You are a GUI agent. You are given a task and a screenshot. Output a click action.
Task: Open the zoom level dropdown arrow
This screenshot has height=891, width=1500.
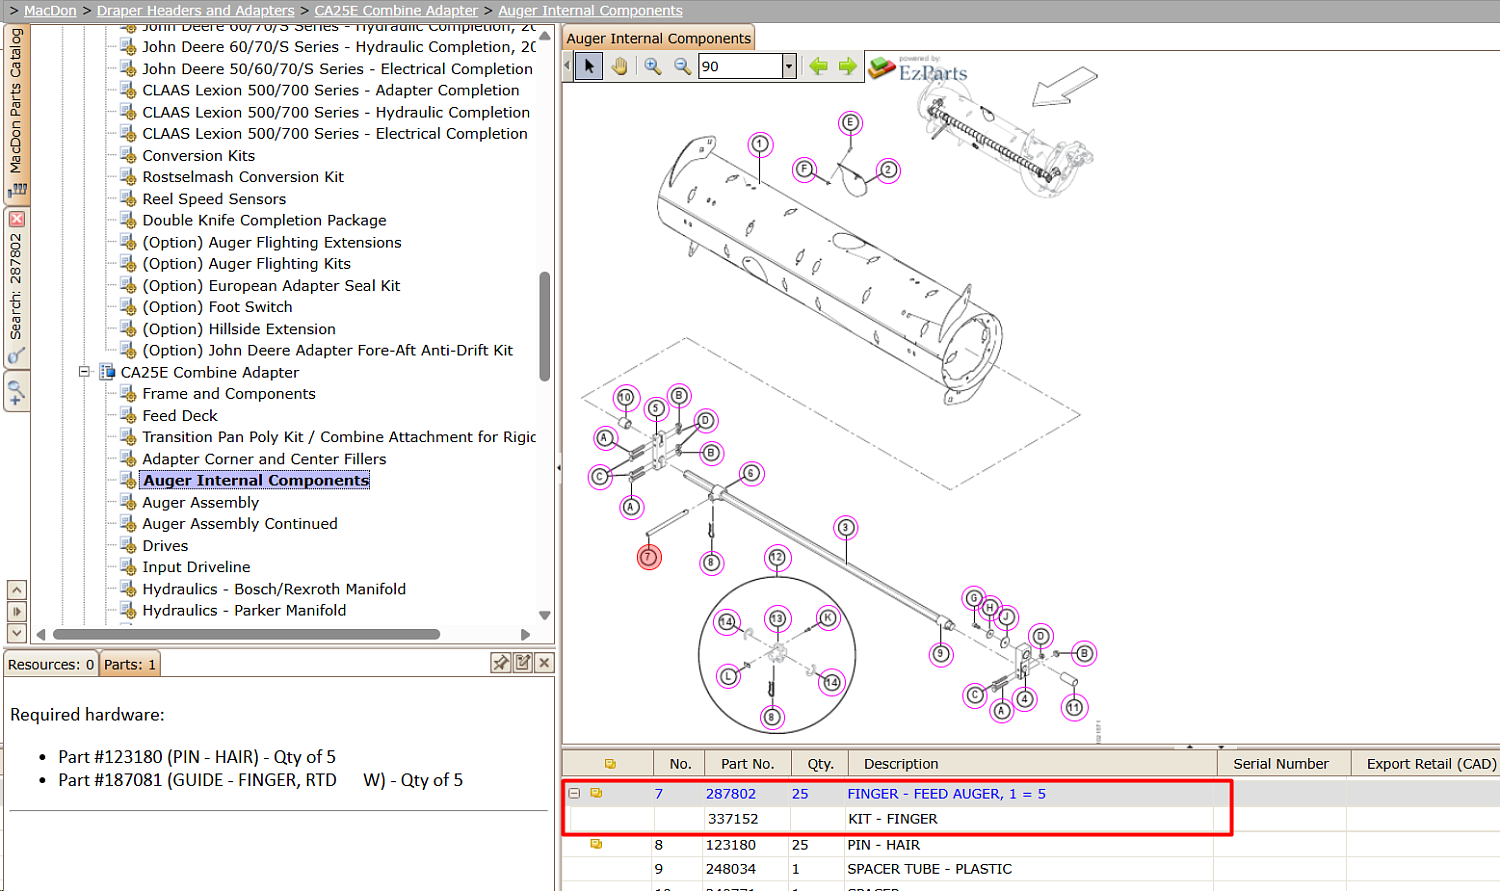pos(789,66)
